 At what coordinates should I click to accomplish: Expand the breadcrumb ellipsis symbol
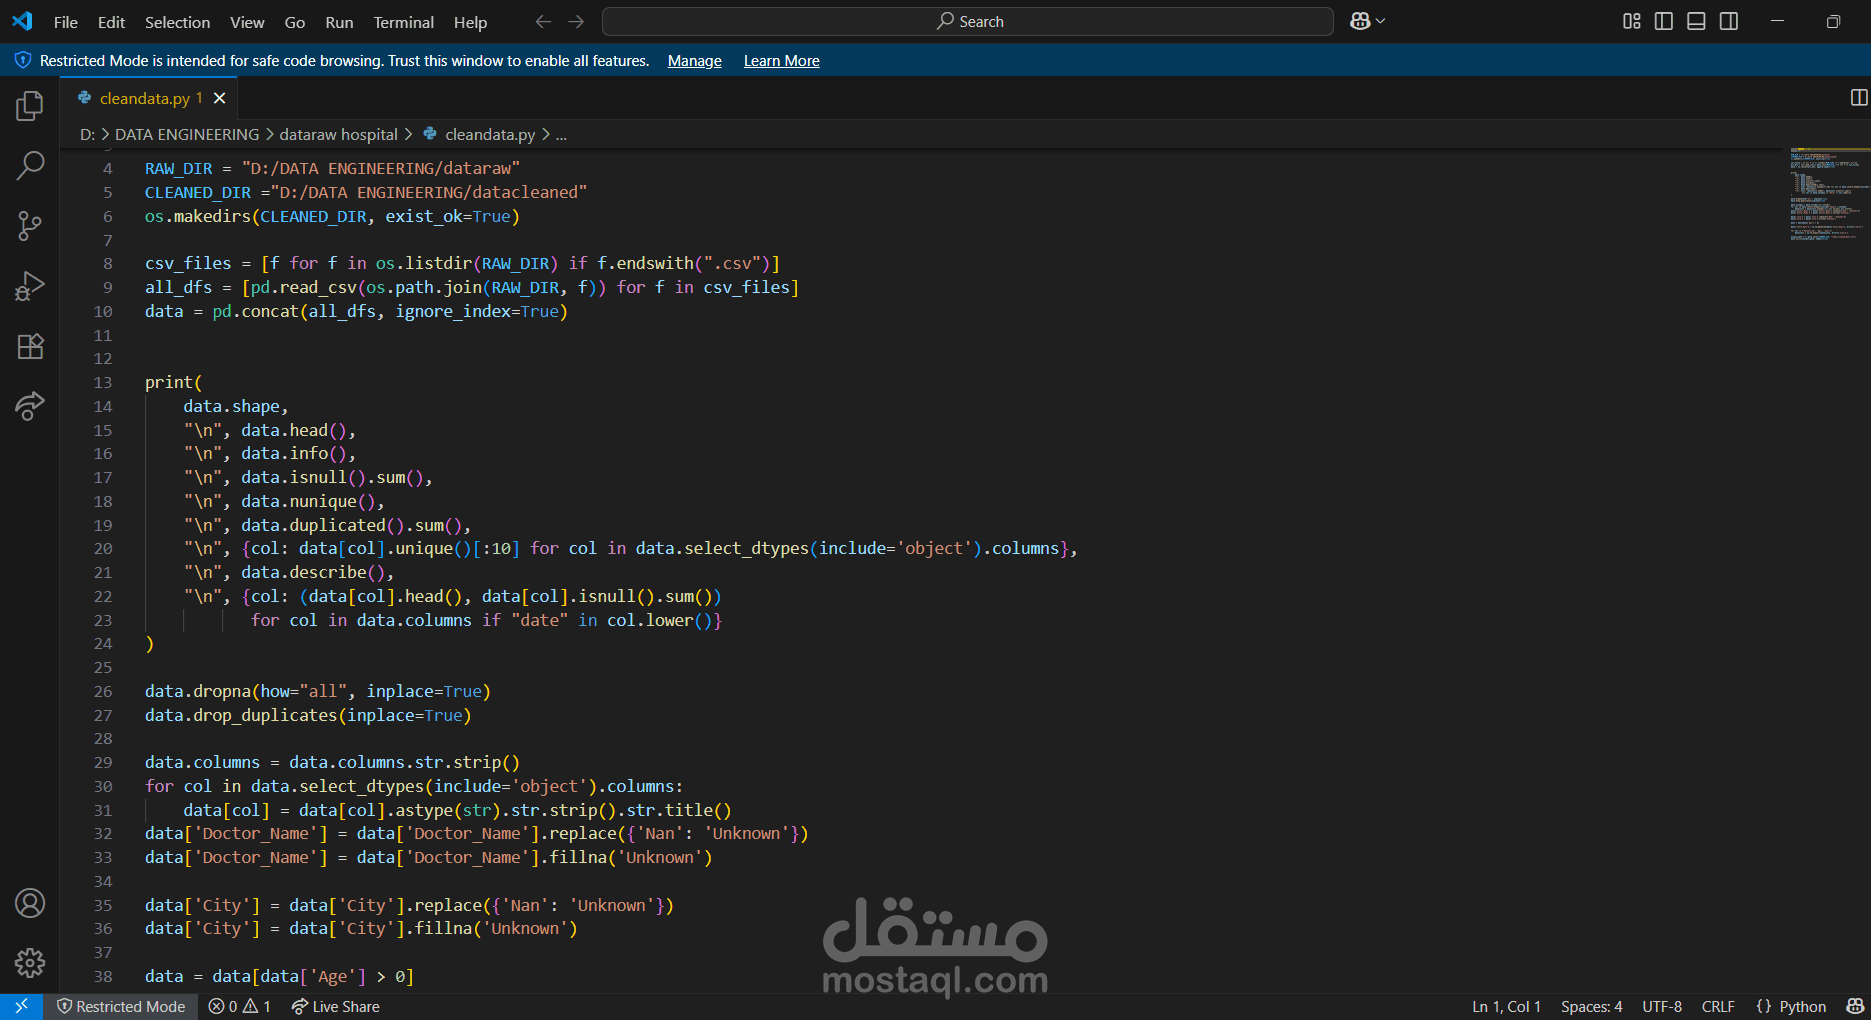tap(561, 134)
